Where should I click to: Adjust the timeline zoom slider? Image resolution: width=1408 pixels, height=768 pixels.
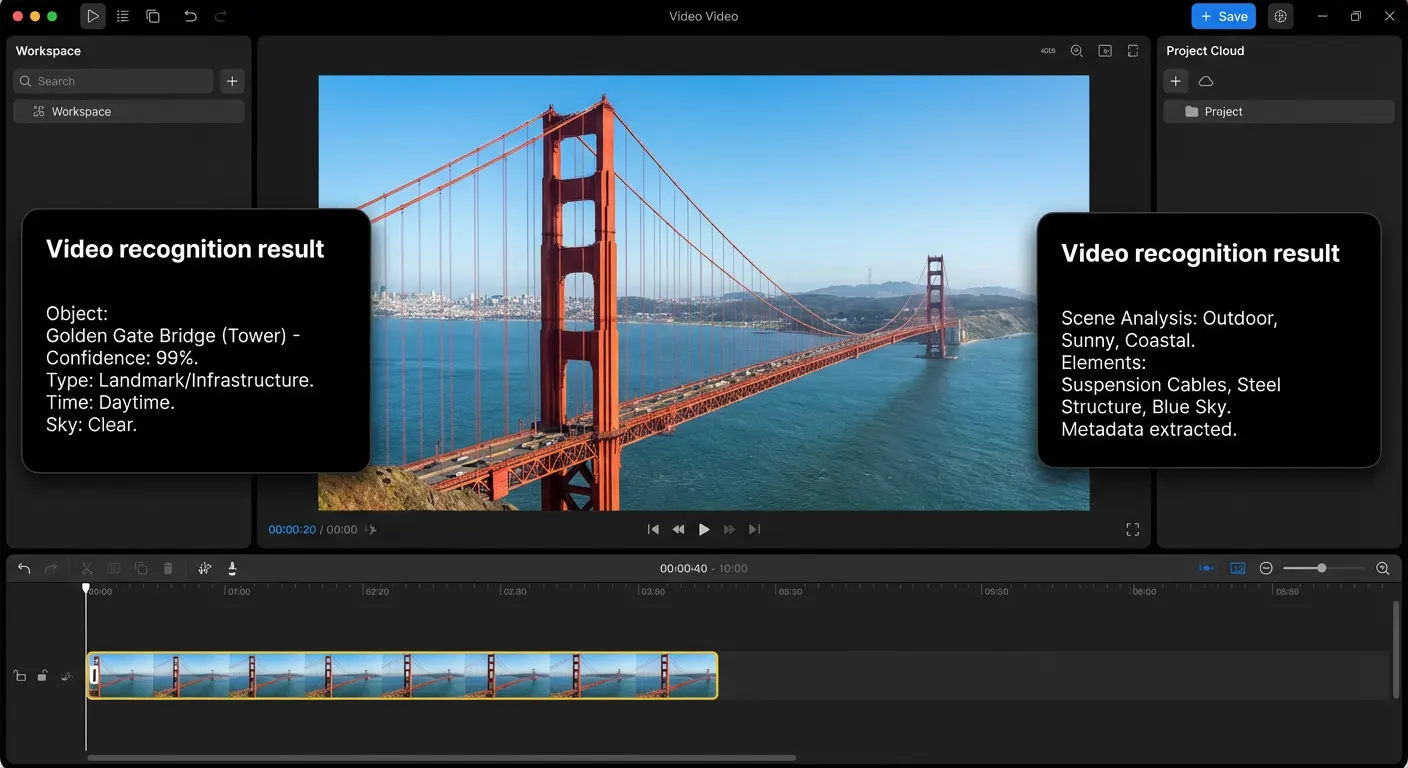1322,568
